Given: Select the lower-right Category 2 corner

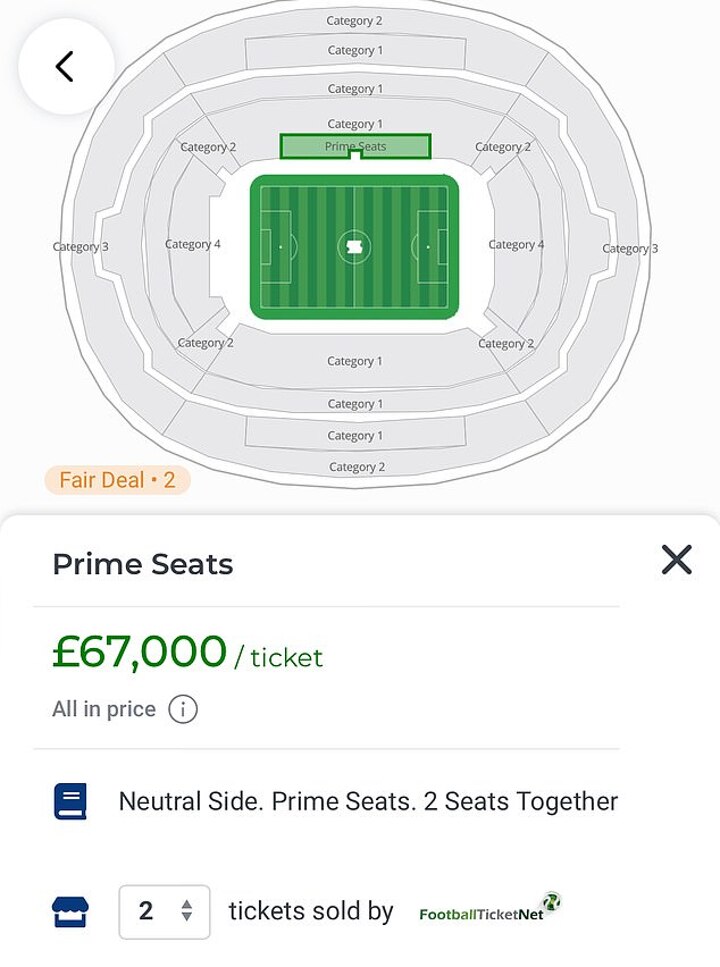Looking at the screenshot, I should pyautogui.click(x=505, y=343).
